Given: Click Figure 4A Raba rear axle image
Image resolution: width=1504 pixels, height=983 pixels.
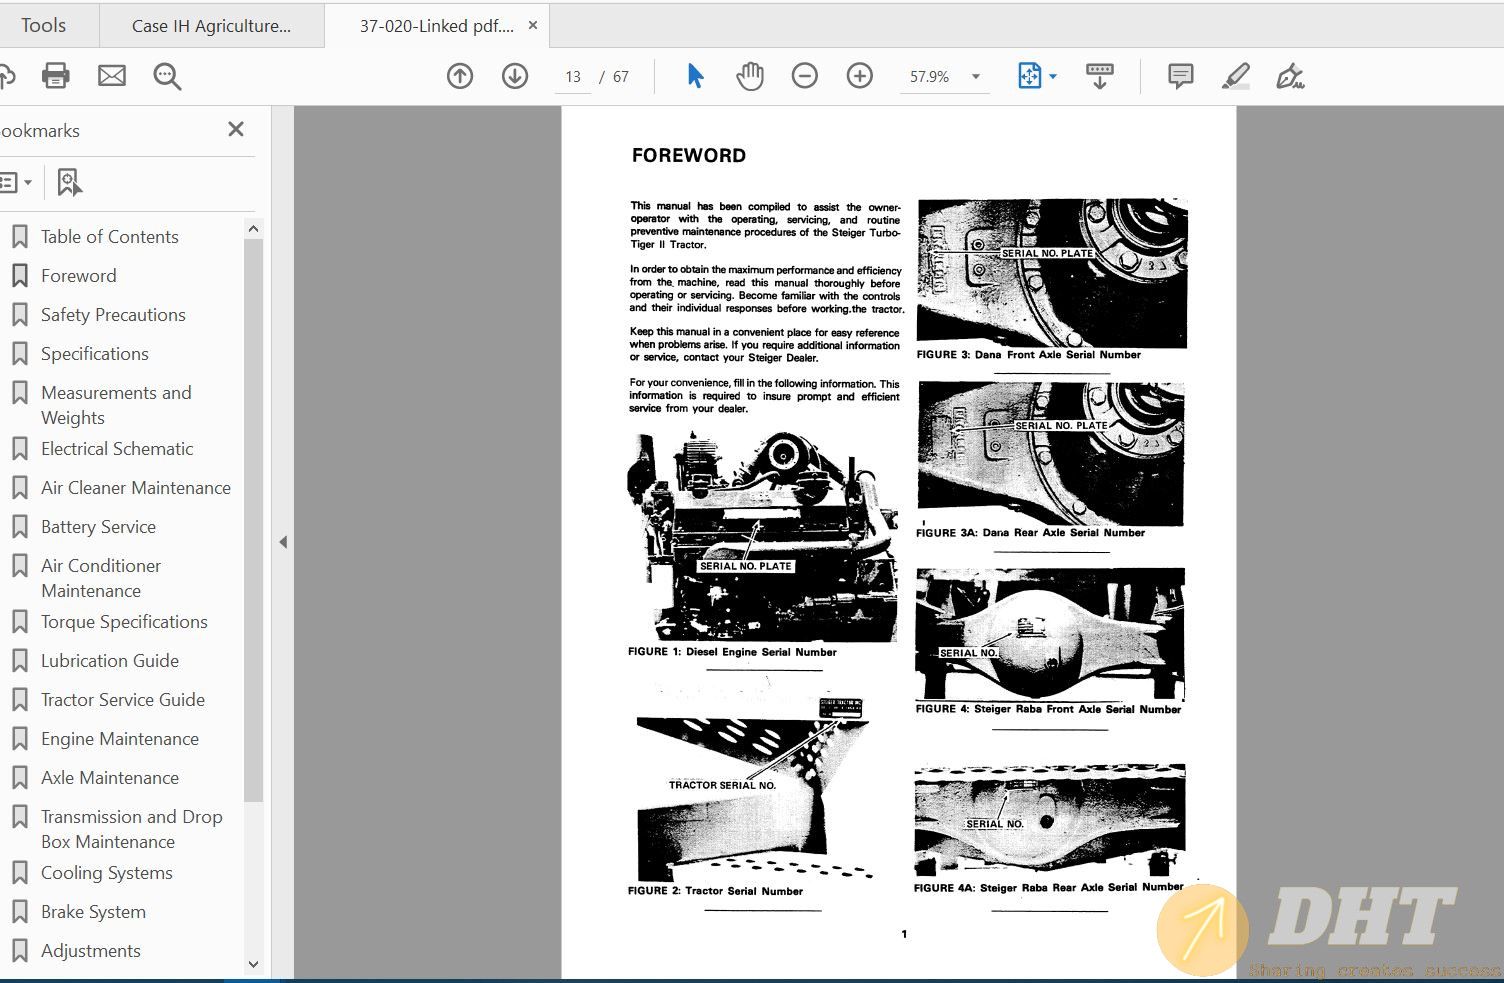Looking at the screenshot, I should coord(1050,820).
